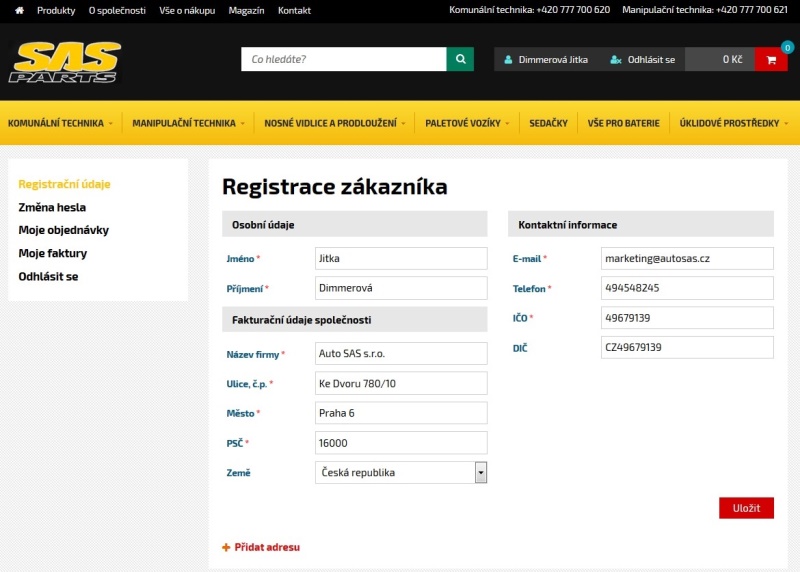Click the Název firmy input field
800x572 pixels.
401,354
